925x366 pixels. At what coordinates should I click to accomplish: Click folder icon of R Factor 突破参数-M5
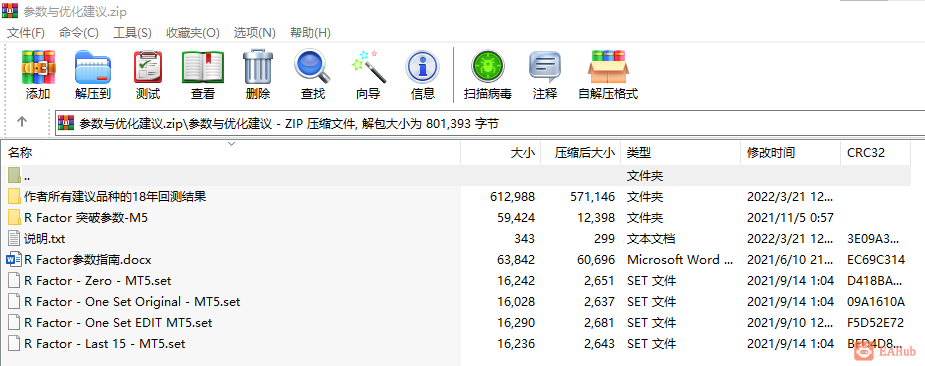click(15, 217)
